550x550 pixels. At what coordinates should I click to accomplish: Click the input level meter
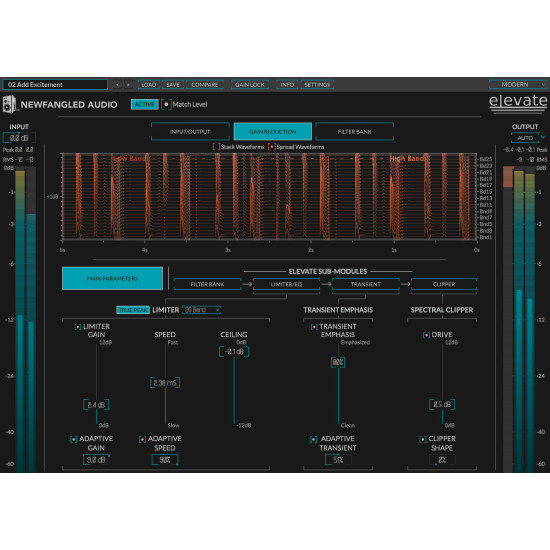(26, 321)
